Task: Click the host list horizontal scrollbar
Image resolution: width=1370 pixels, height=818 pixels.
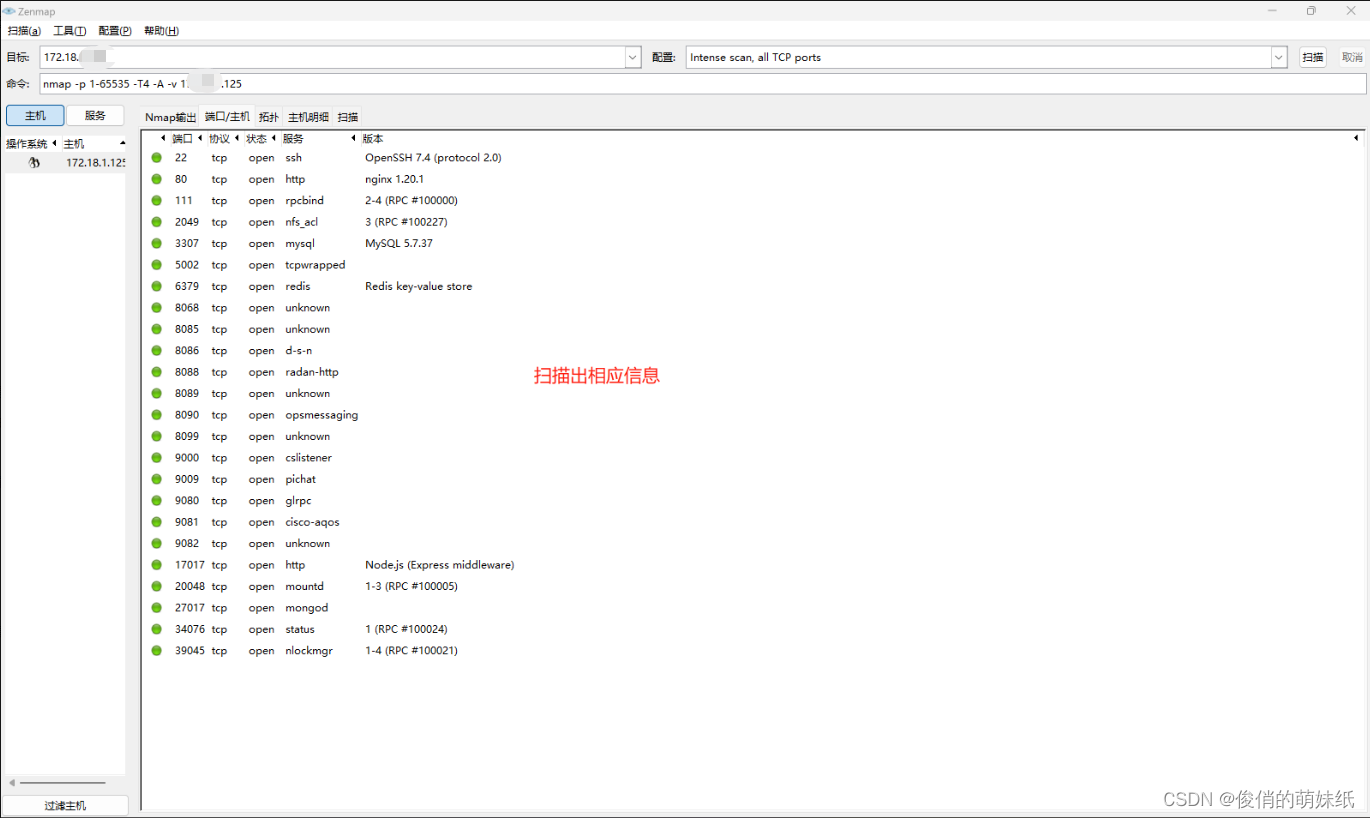Action: click(64, 783)
